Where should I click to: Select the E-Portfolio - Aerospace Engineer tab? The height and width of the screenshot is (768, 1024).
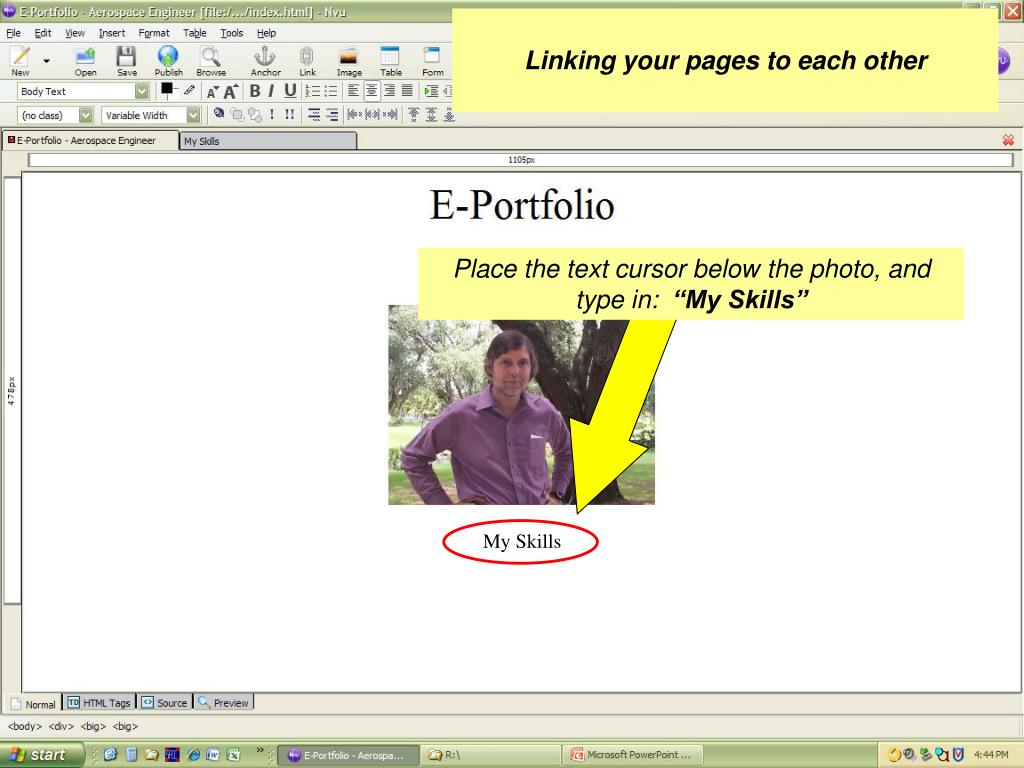coord(90,140)
